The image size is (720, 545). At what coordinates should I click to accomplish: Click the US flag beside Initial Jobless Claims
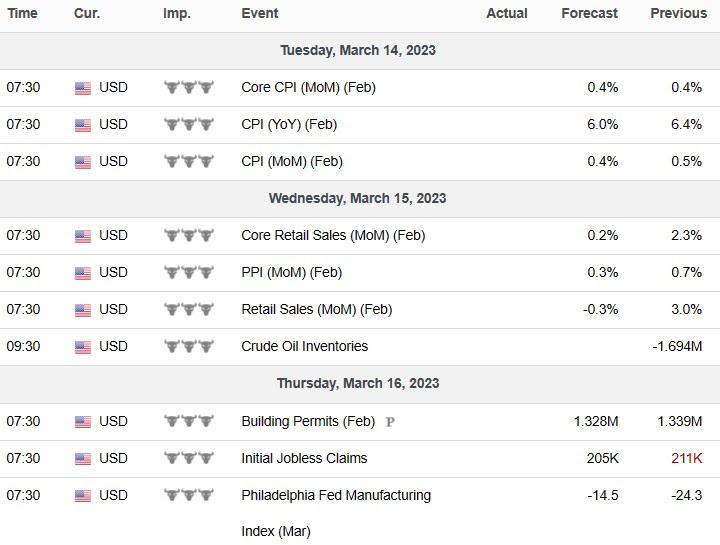point(83,459)
